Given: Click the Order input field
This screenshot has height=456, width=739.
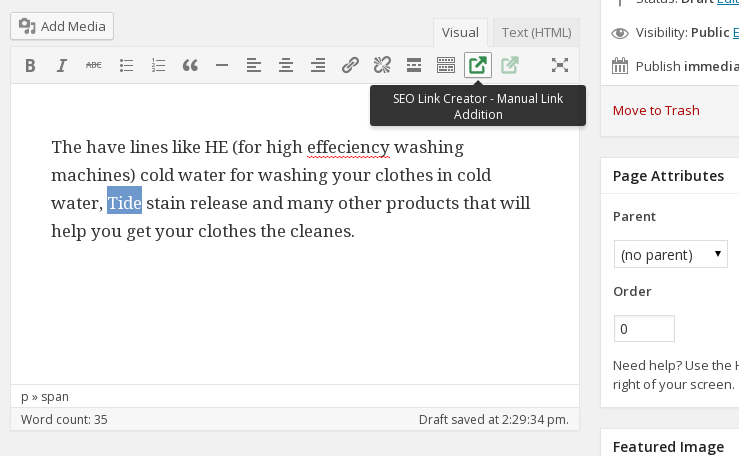Looking at the screenshot, I should (x=644, y=329).
